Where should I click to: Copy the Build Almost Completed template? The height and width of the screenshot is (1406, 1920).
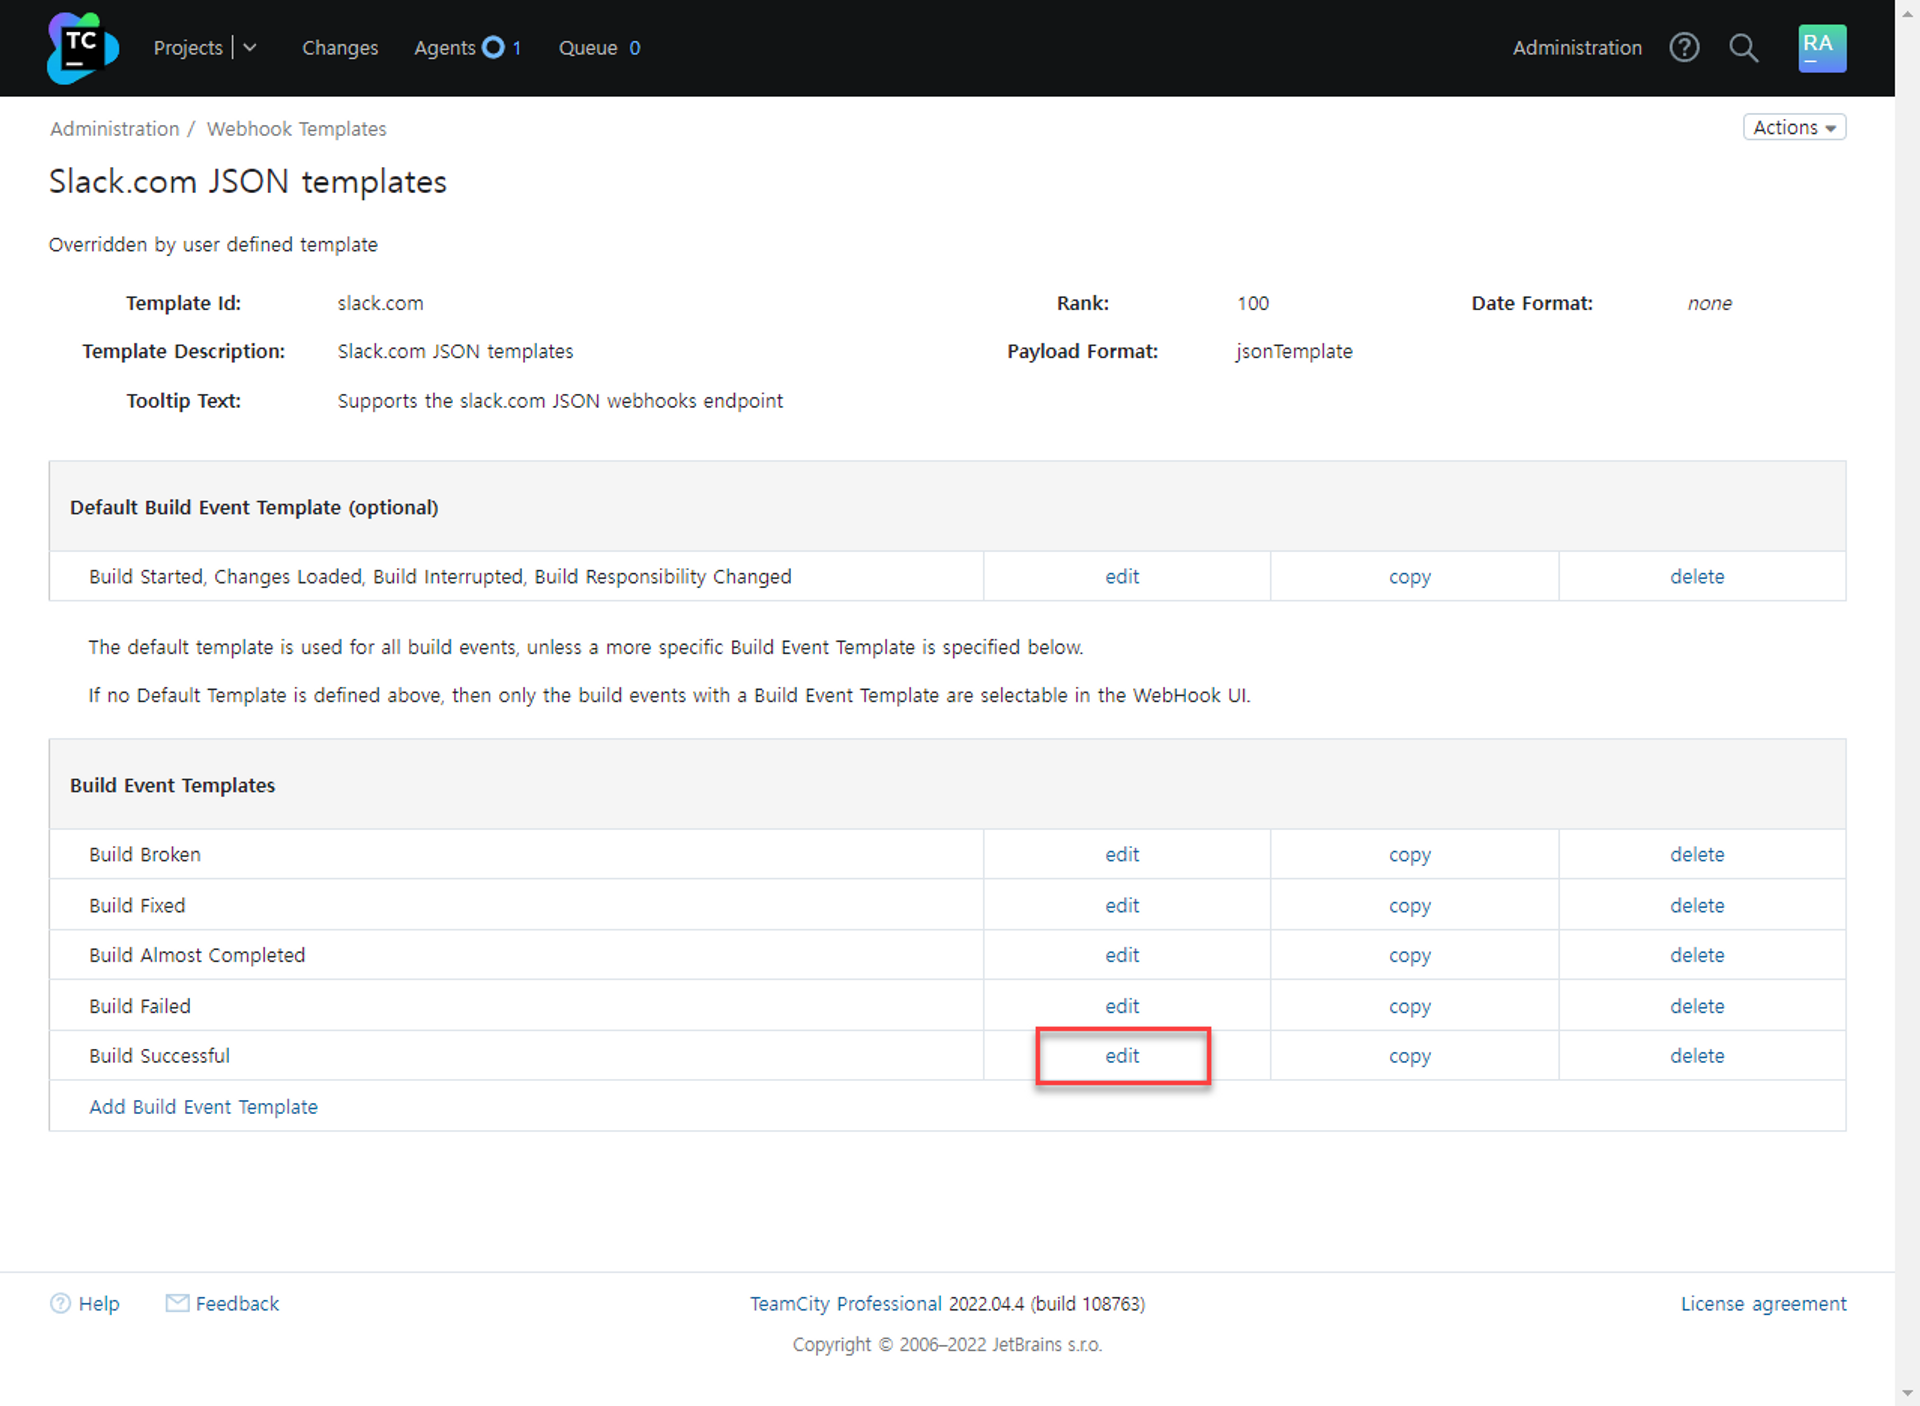coord(1410,956)
